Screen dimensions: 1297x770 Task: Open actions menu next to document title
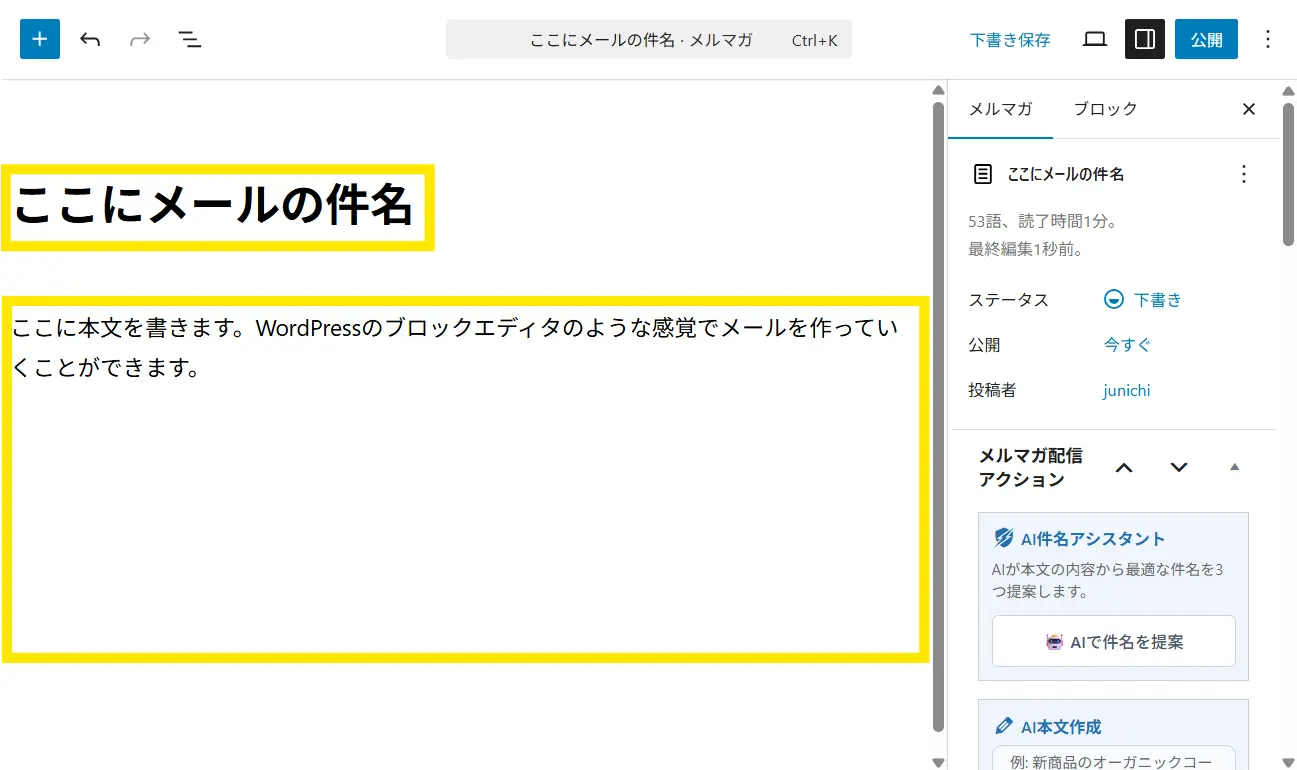point(1244,174)
